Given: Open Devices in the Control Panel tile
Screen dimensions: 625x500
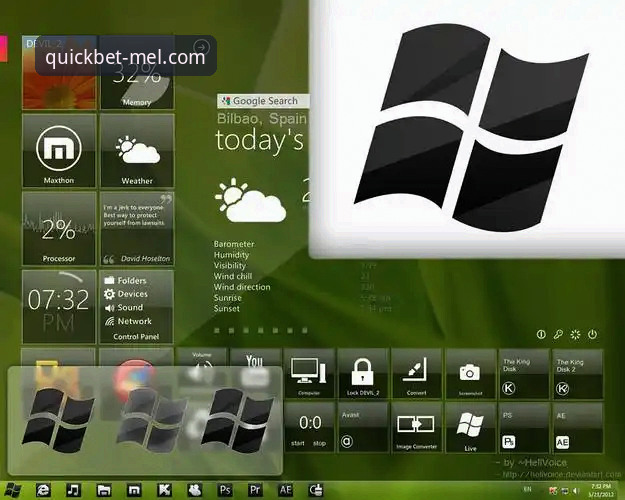Looking at the screenshot, I should [x=126, y=294].
